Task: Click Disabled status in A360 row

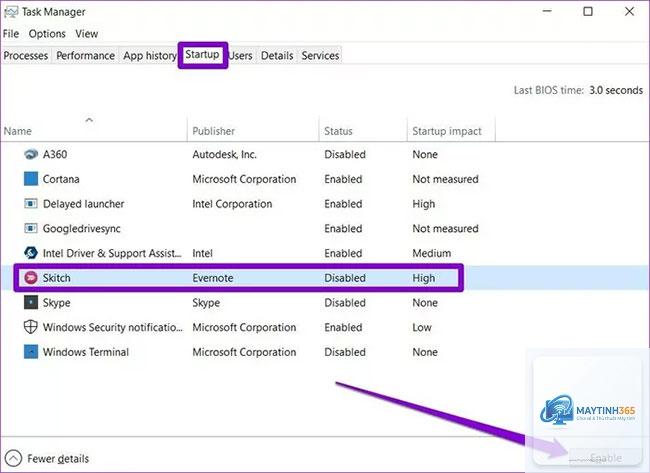Action: [345, 154]
